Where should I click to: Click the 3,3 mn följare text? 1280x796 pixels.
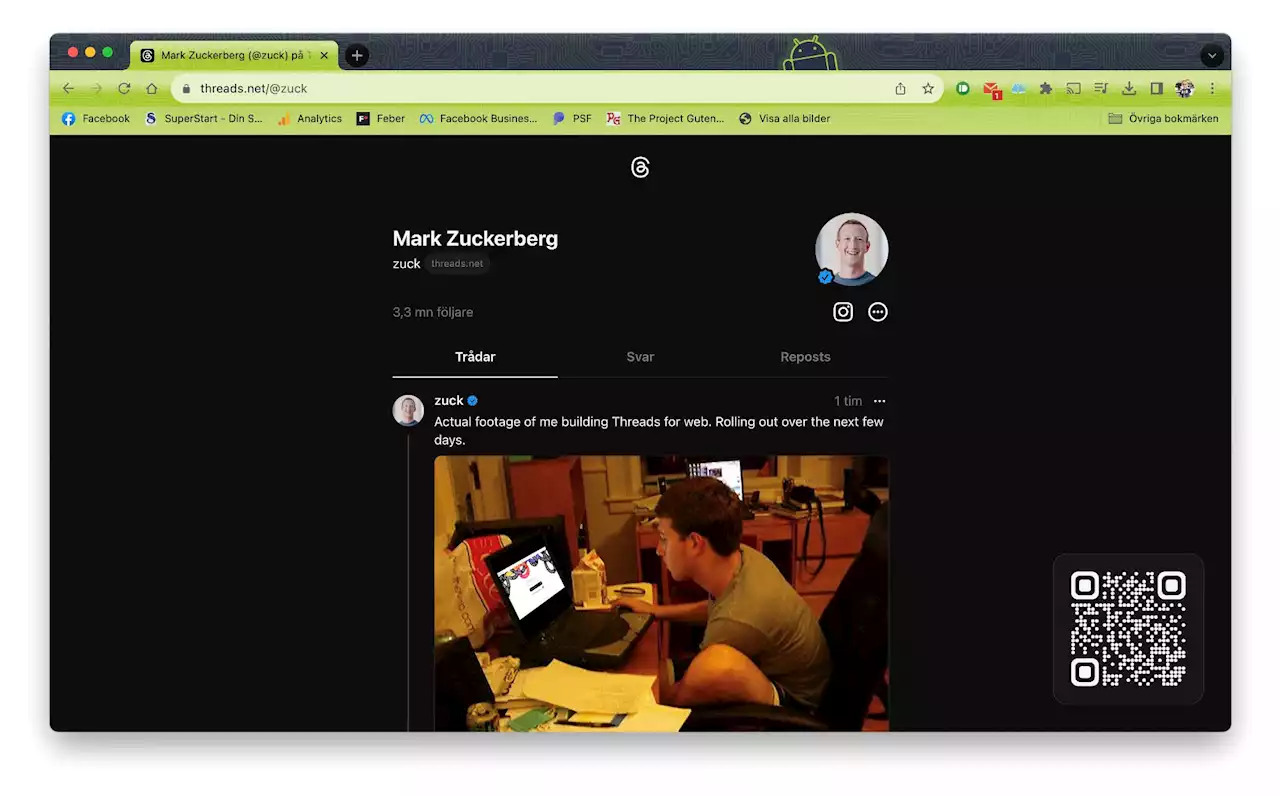(x=433, y=312)
